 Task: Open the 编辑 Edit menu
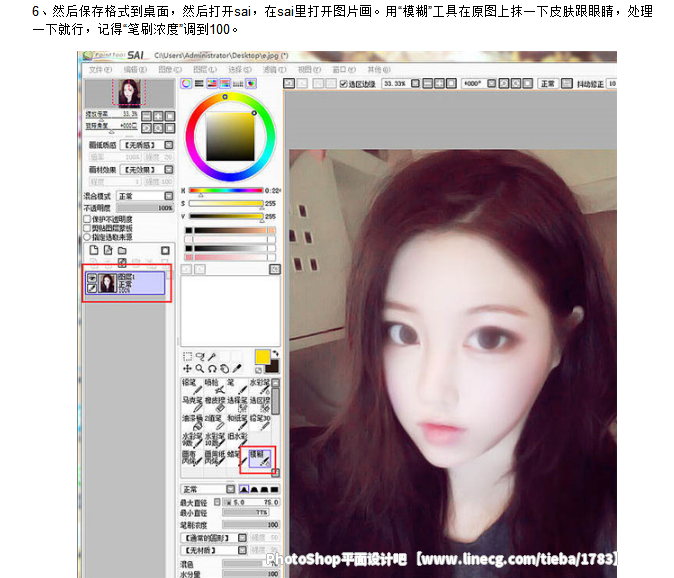coord(135,69)
